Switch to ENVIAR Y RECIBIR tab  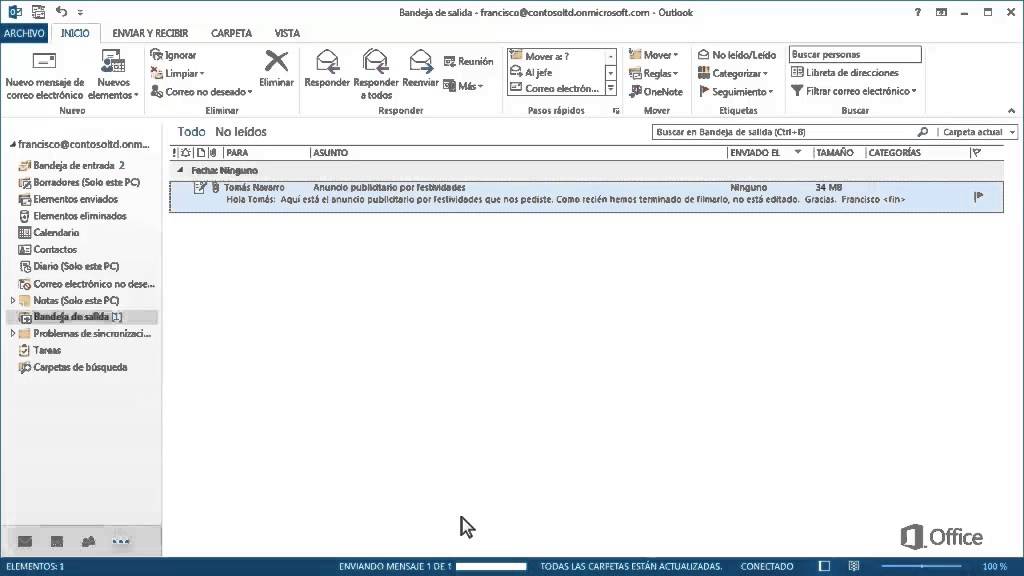pyautogui.click(x=150, y=33)
